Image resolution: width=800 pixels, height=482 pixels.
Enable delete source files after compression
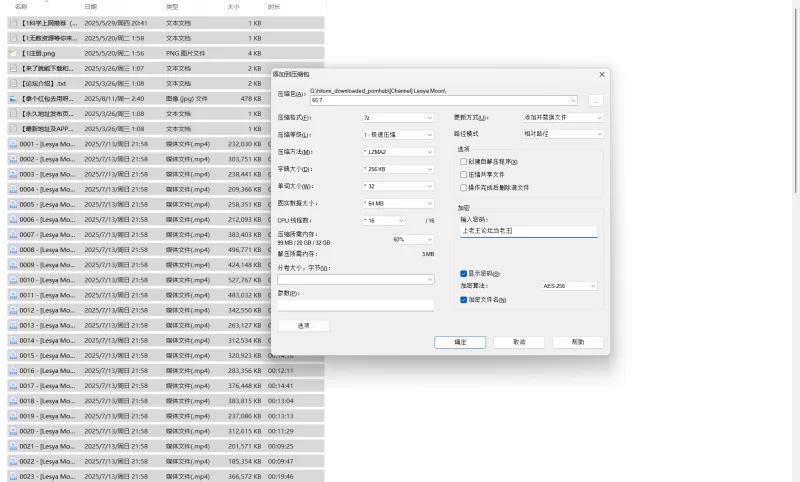[x=463, y=188]
